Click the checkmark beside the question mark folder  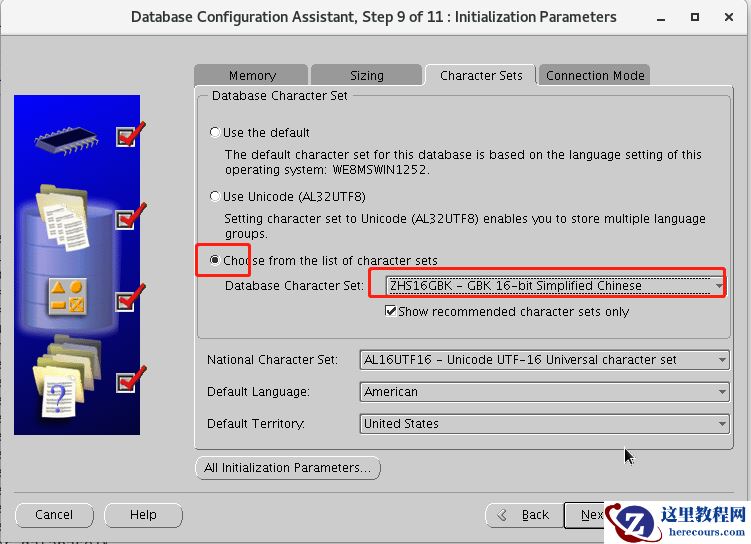pos(130,380)
